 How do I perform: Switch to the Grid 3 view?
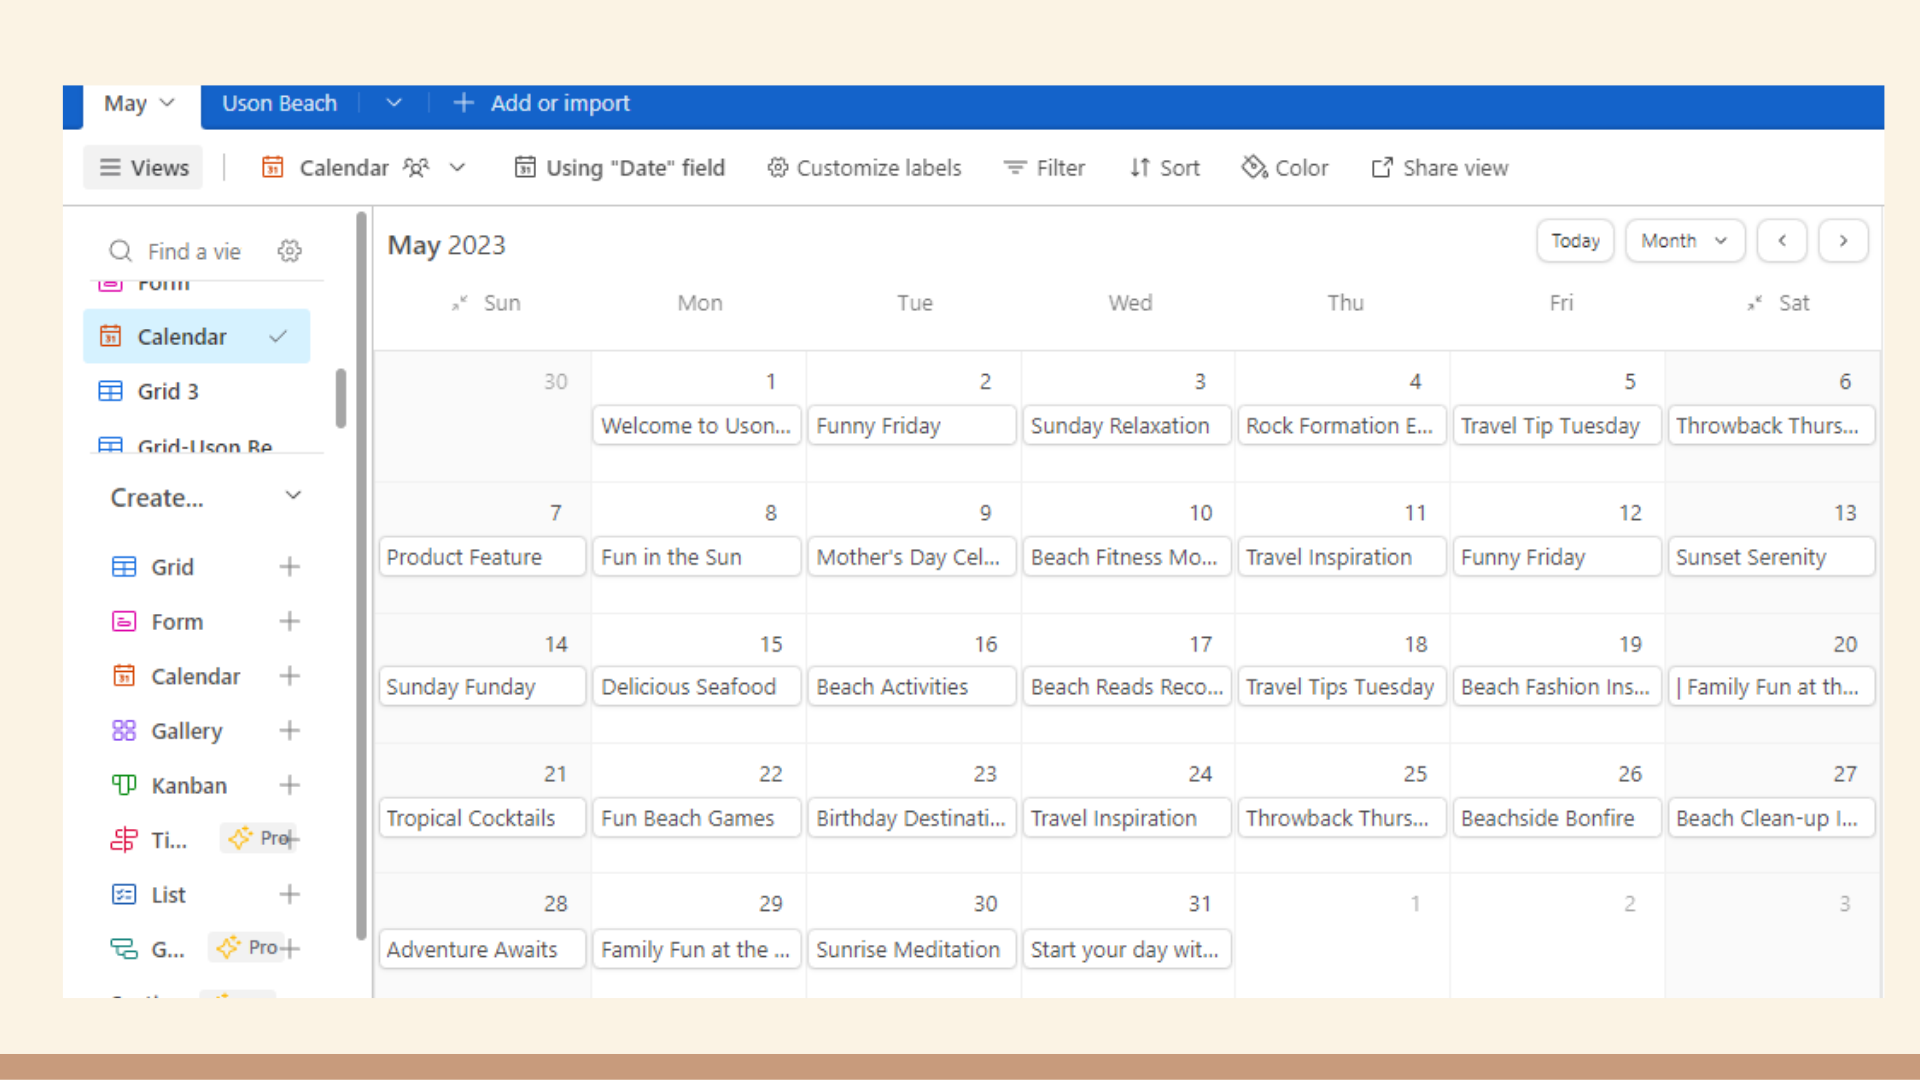[x=168, y=391]
